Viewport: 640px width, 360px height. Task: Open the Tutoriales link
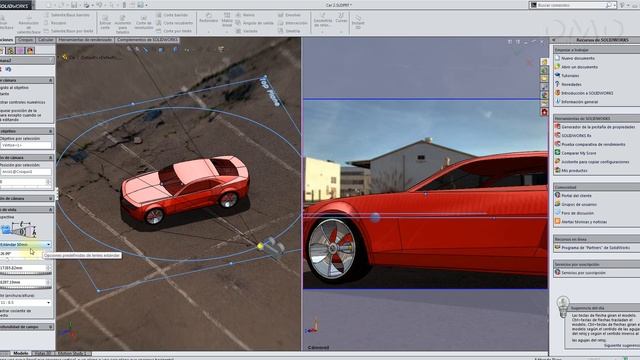coord(570,76)
